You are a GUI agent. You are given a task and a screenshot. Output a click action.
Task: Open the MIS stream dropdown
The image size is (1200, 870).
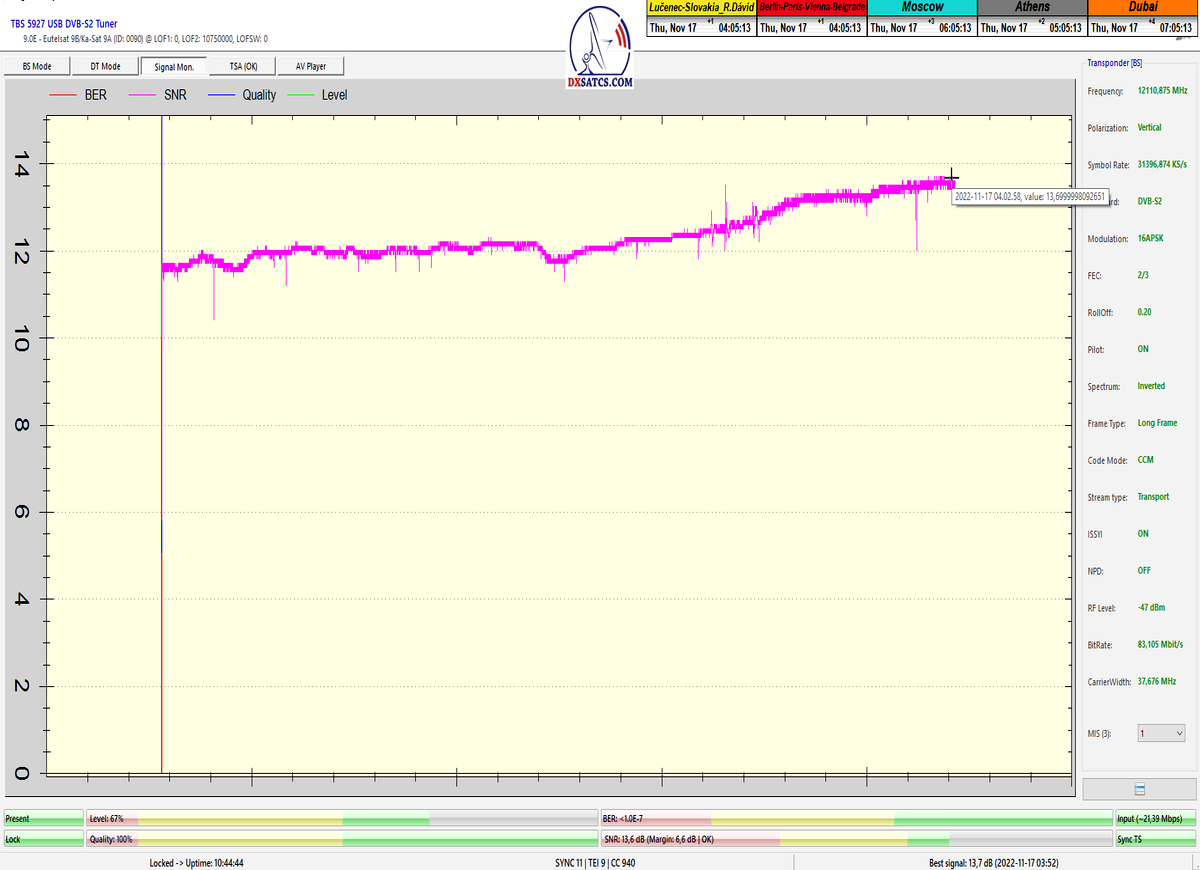[x=1160, y=732]
